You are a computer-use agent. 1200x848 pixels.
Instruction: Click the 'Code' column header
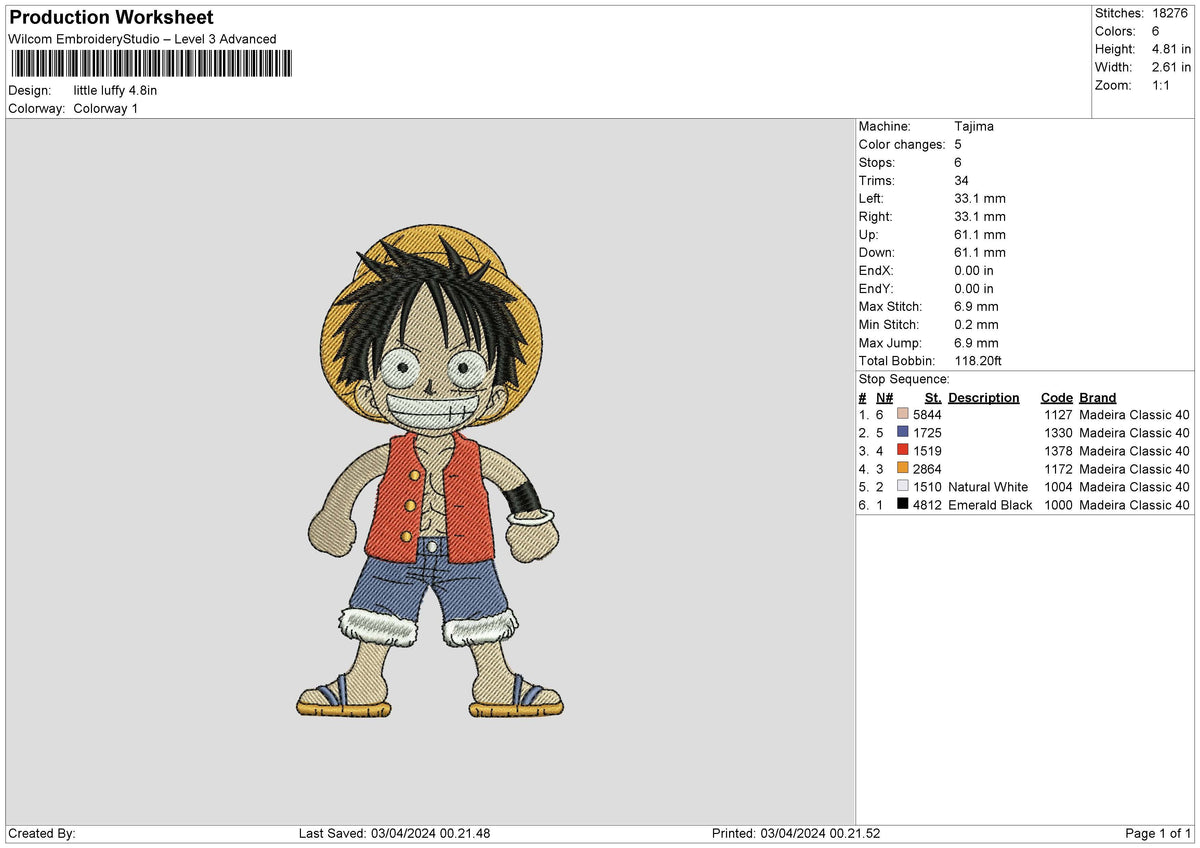(1056, 398)
